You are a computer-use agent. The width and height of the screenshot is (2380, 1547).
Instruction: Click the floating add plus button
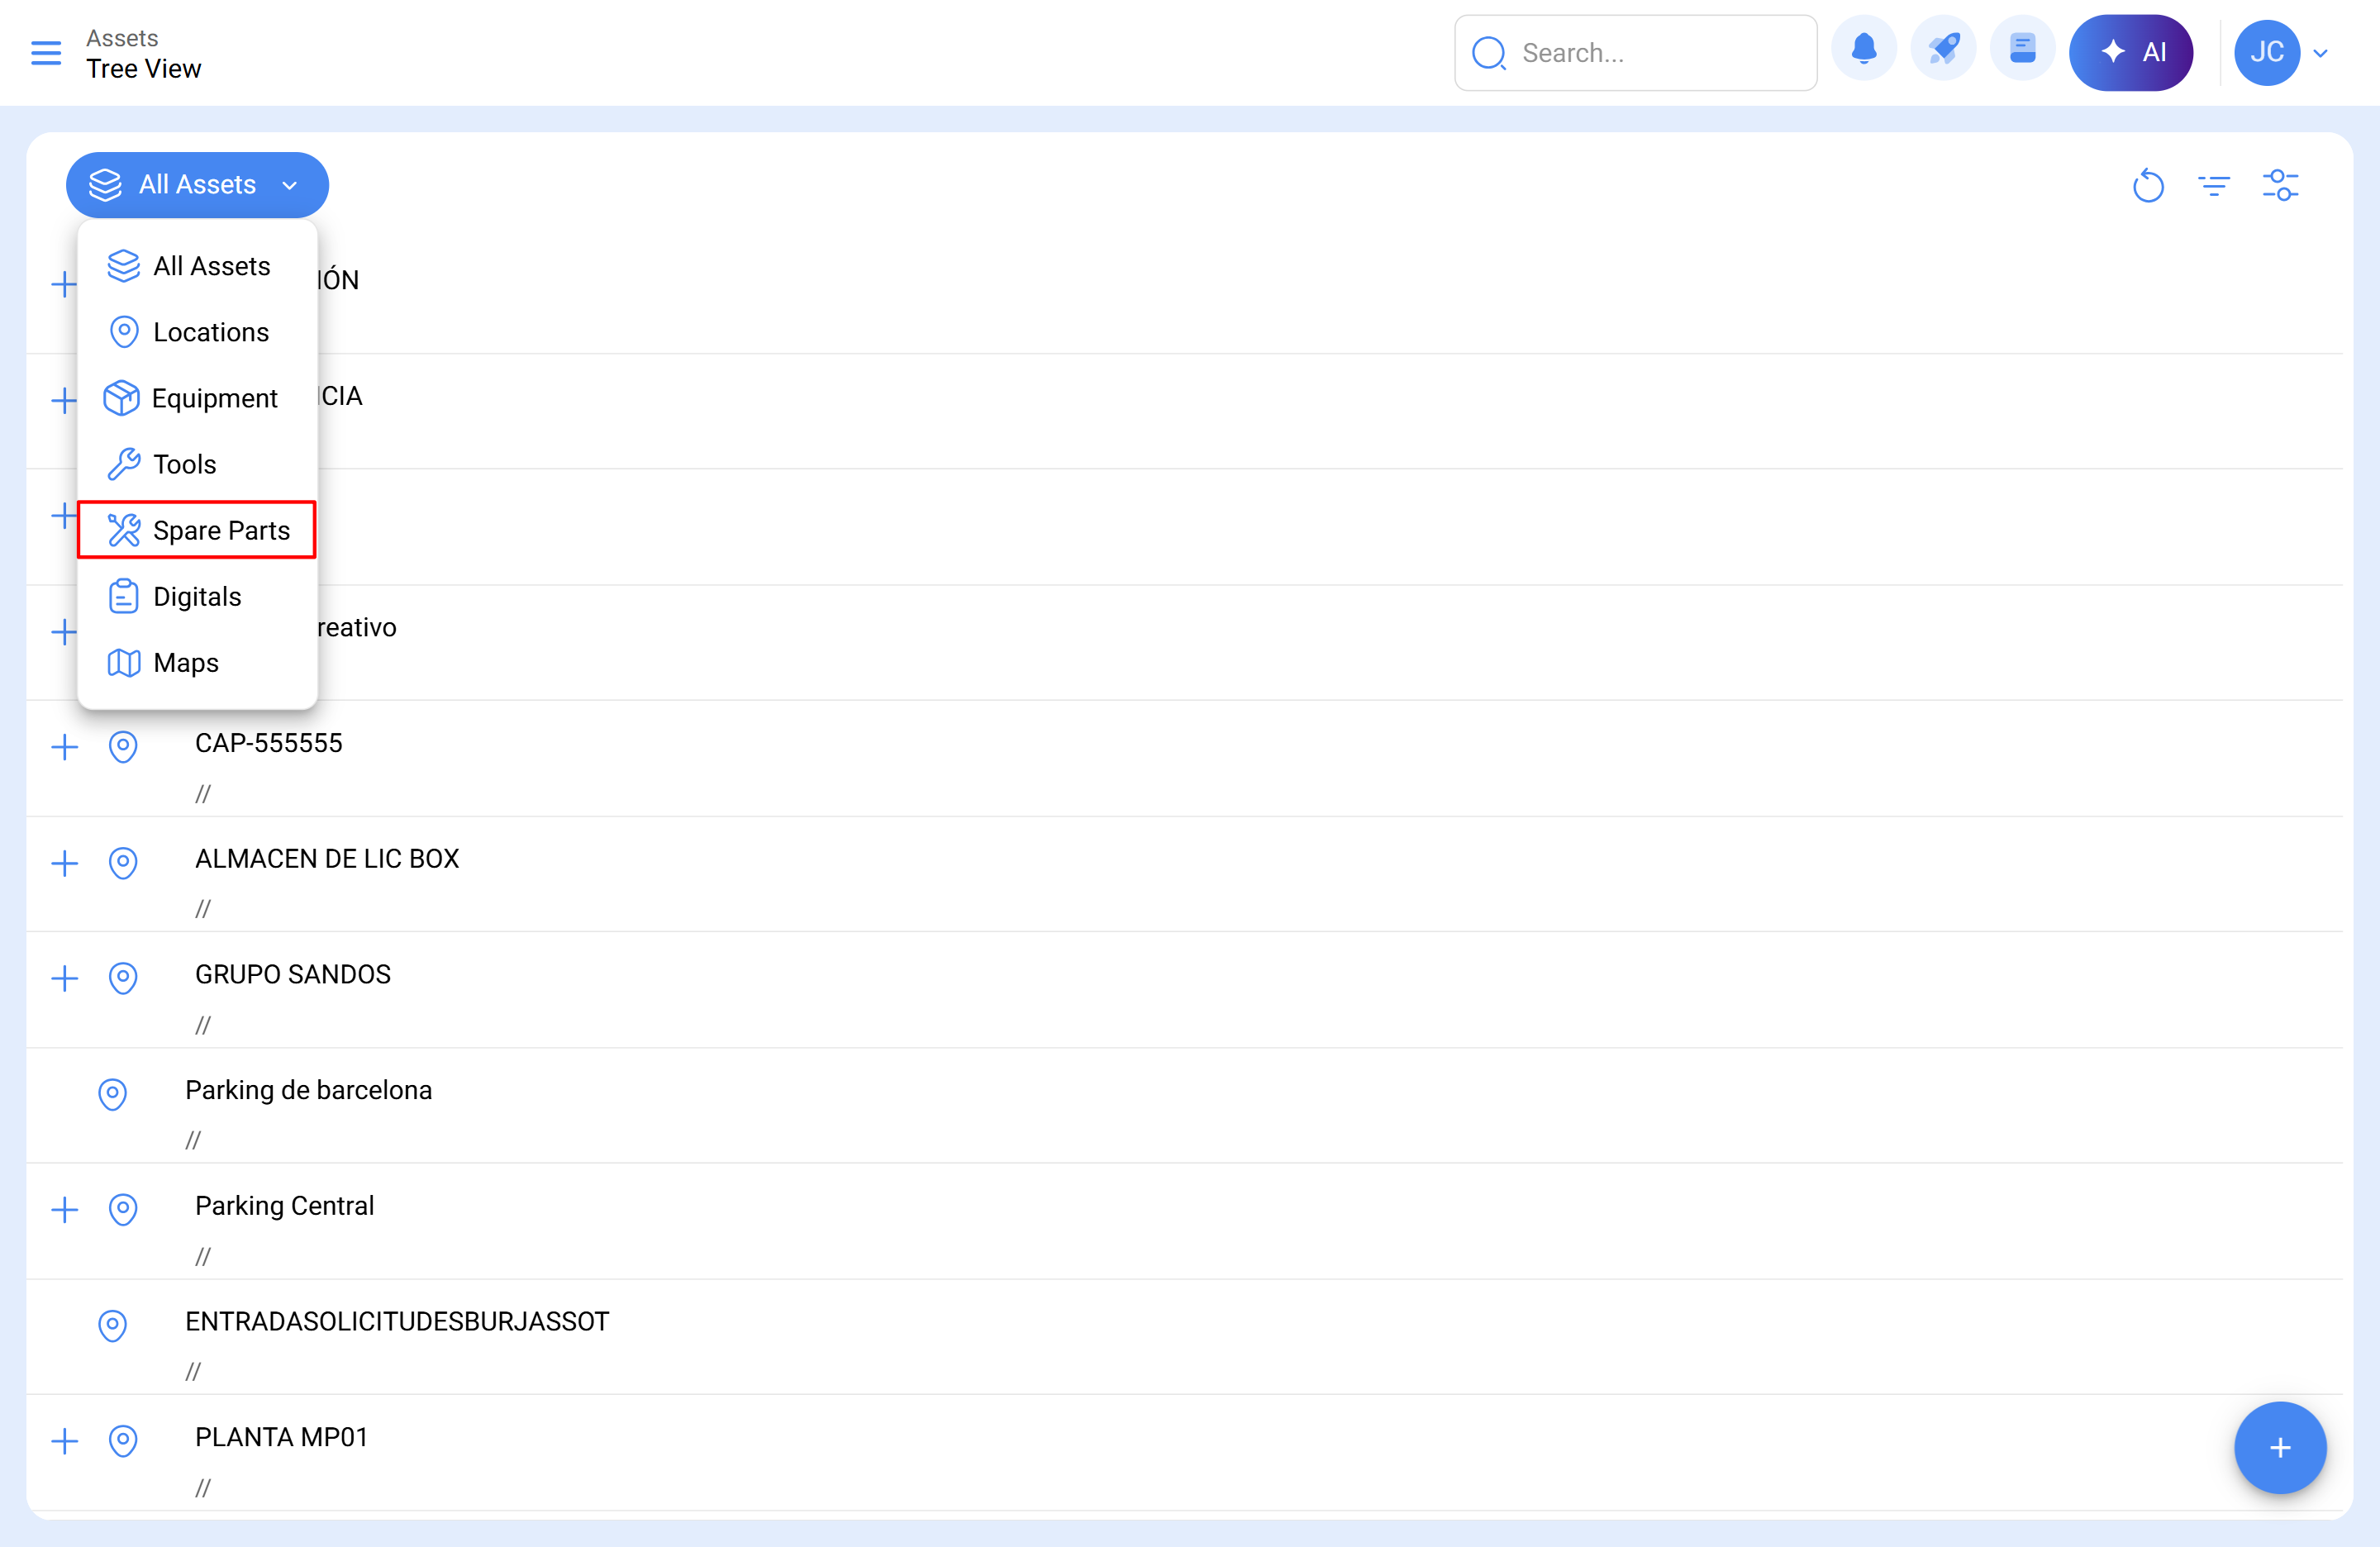click(x=2279, y=1447)
